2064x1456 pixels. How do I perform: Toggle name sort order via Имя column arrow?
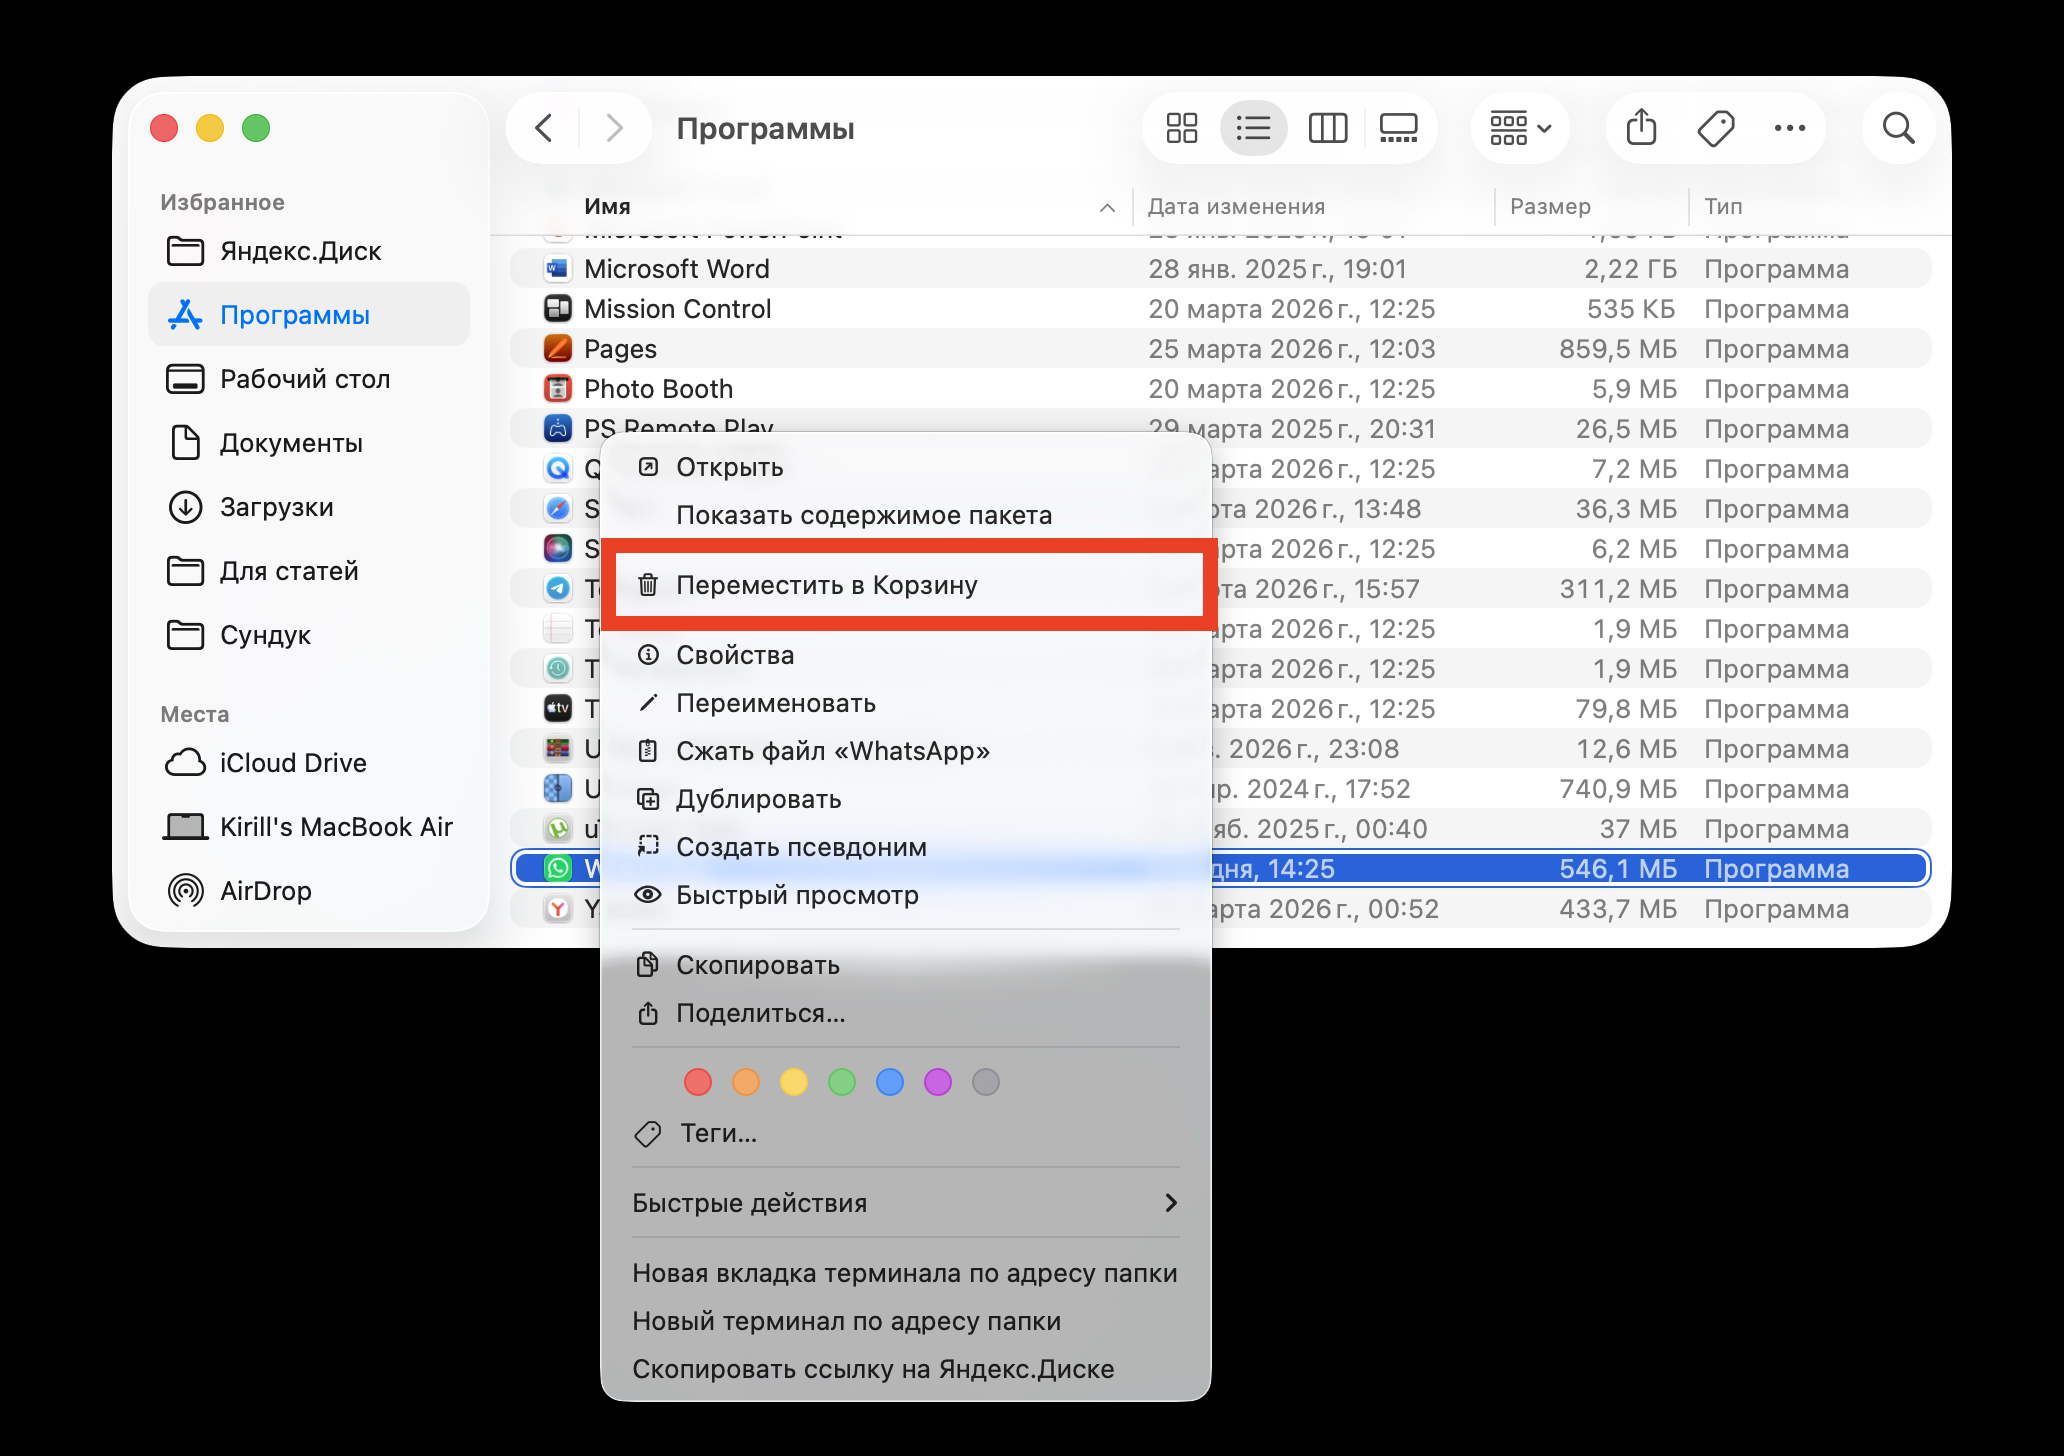coord(1106,207)
